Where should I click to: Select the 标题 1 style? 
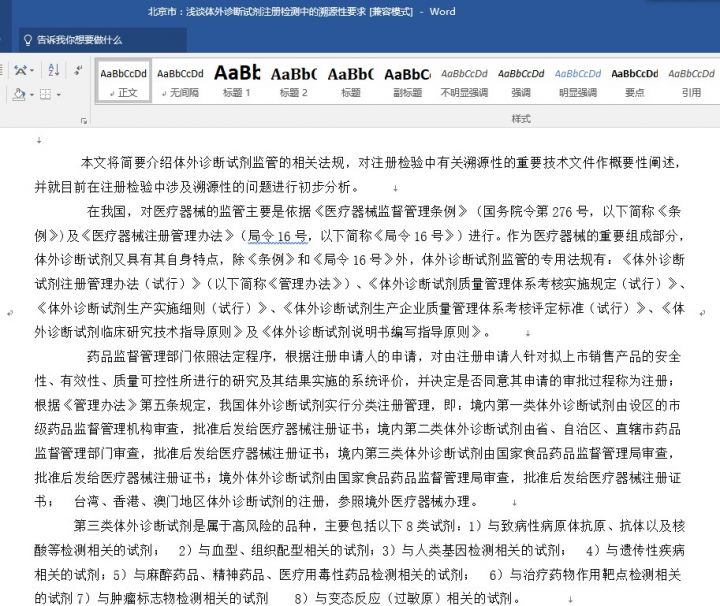[237, 80]
